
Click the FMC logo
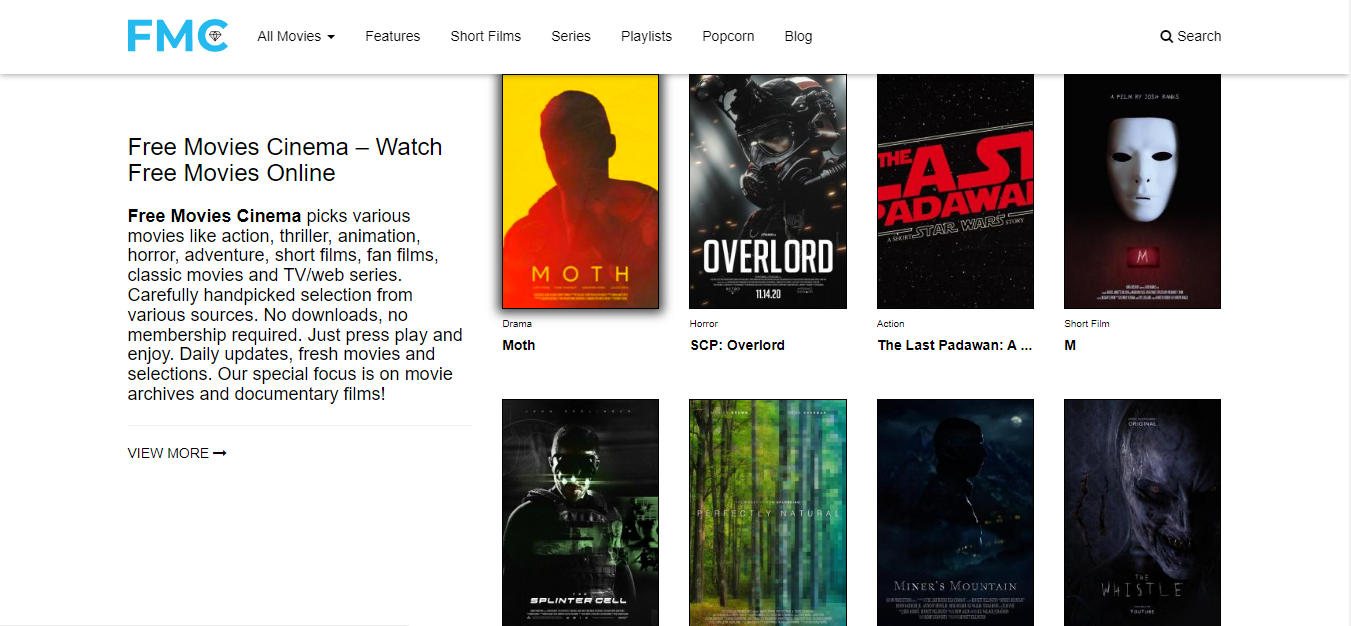(178, 36)
